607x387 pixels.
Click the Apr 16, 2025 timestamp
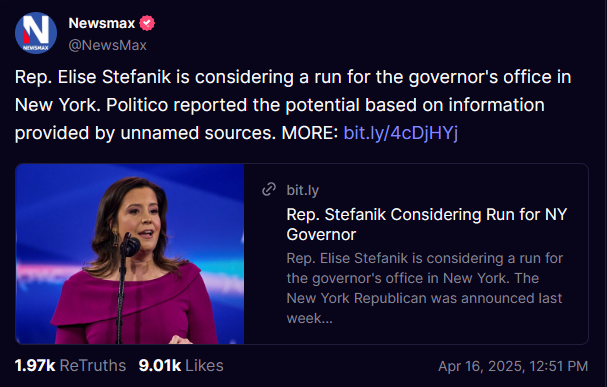click(x=513, y=366)
